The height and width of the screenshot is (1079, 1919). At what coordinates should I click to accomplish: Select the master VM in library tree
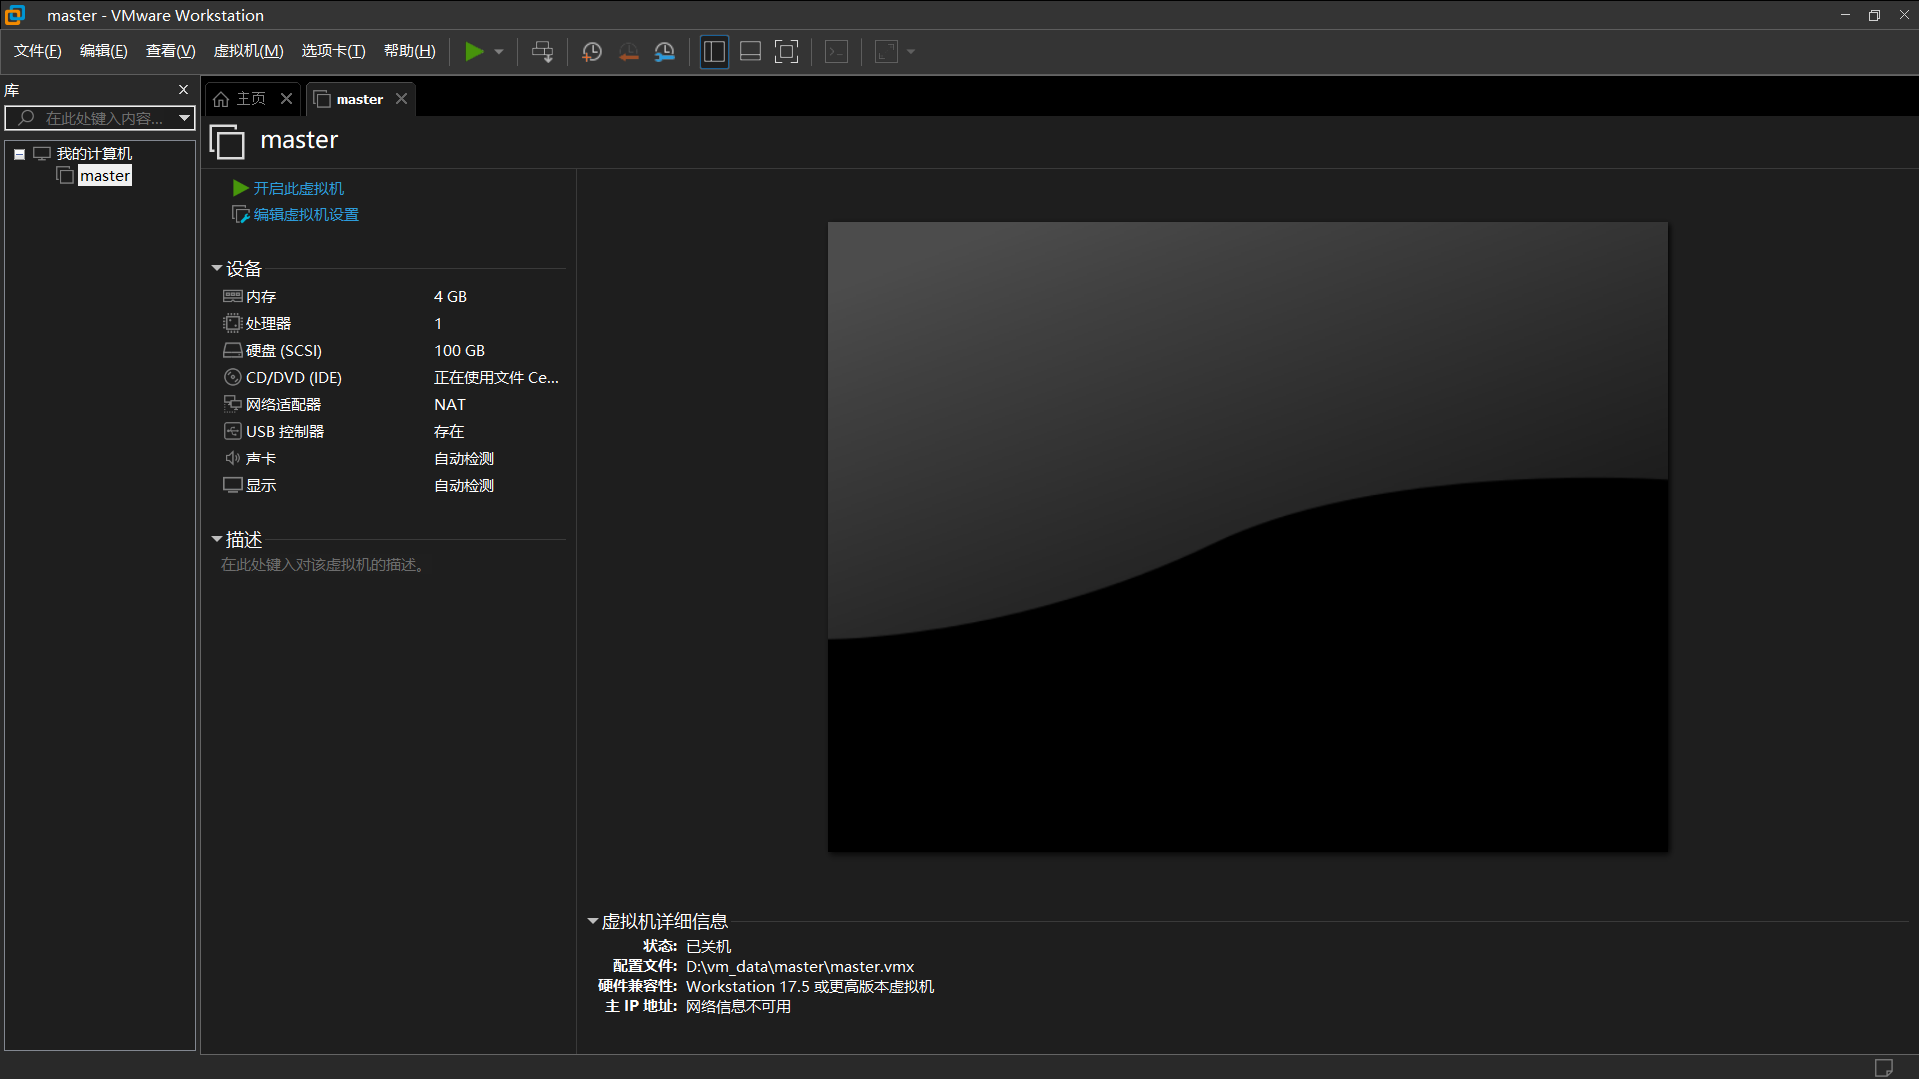[x=105, y=176]
